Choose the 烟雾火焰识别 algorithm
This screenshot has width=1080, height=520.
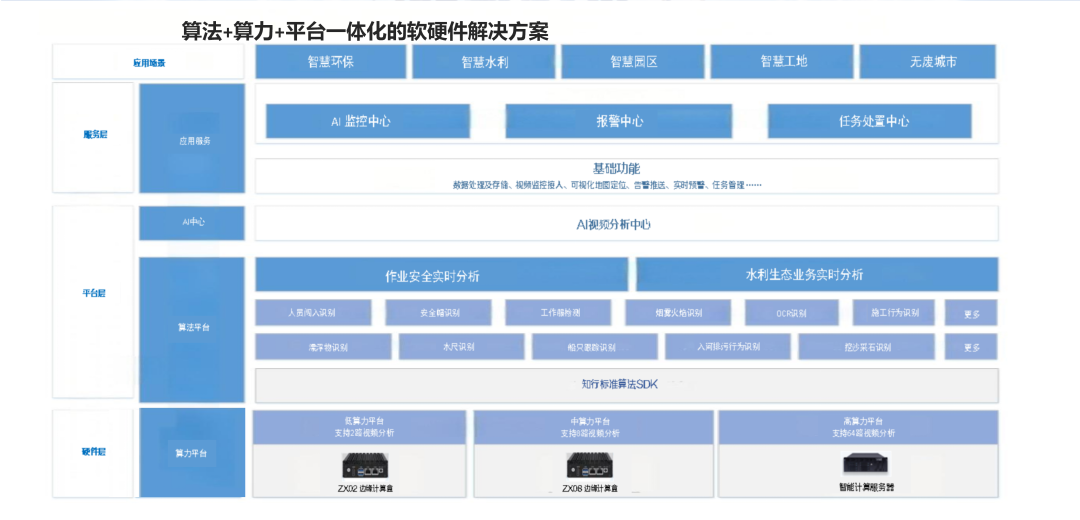pyautogui.click(x=678, y=312)
